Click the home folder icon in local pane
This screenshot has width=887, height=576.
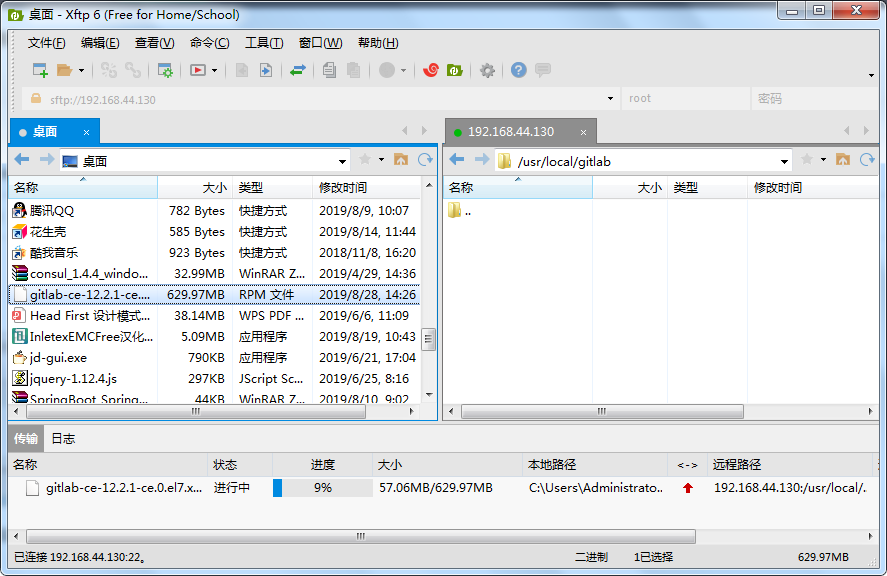[x=401, y=160]
